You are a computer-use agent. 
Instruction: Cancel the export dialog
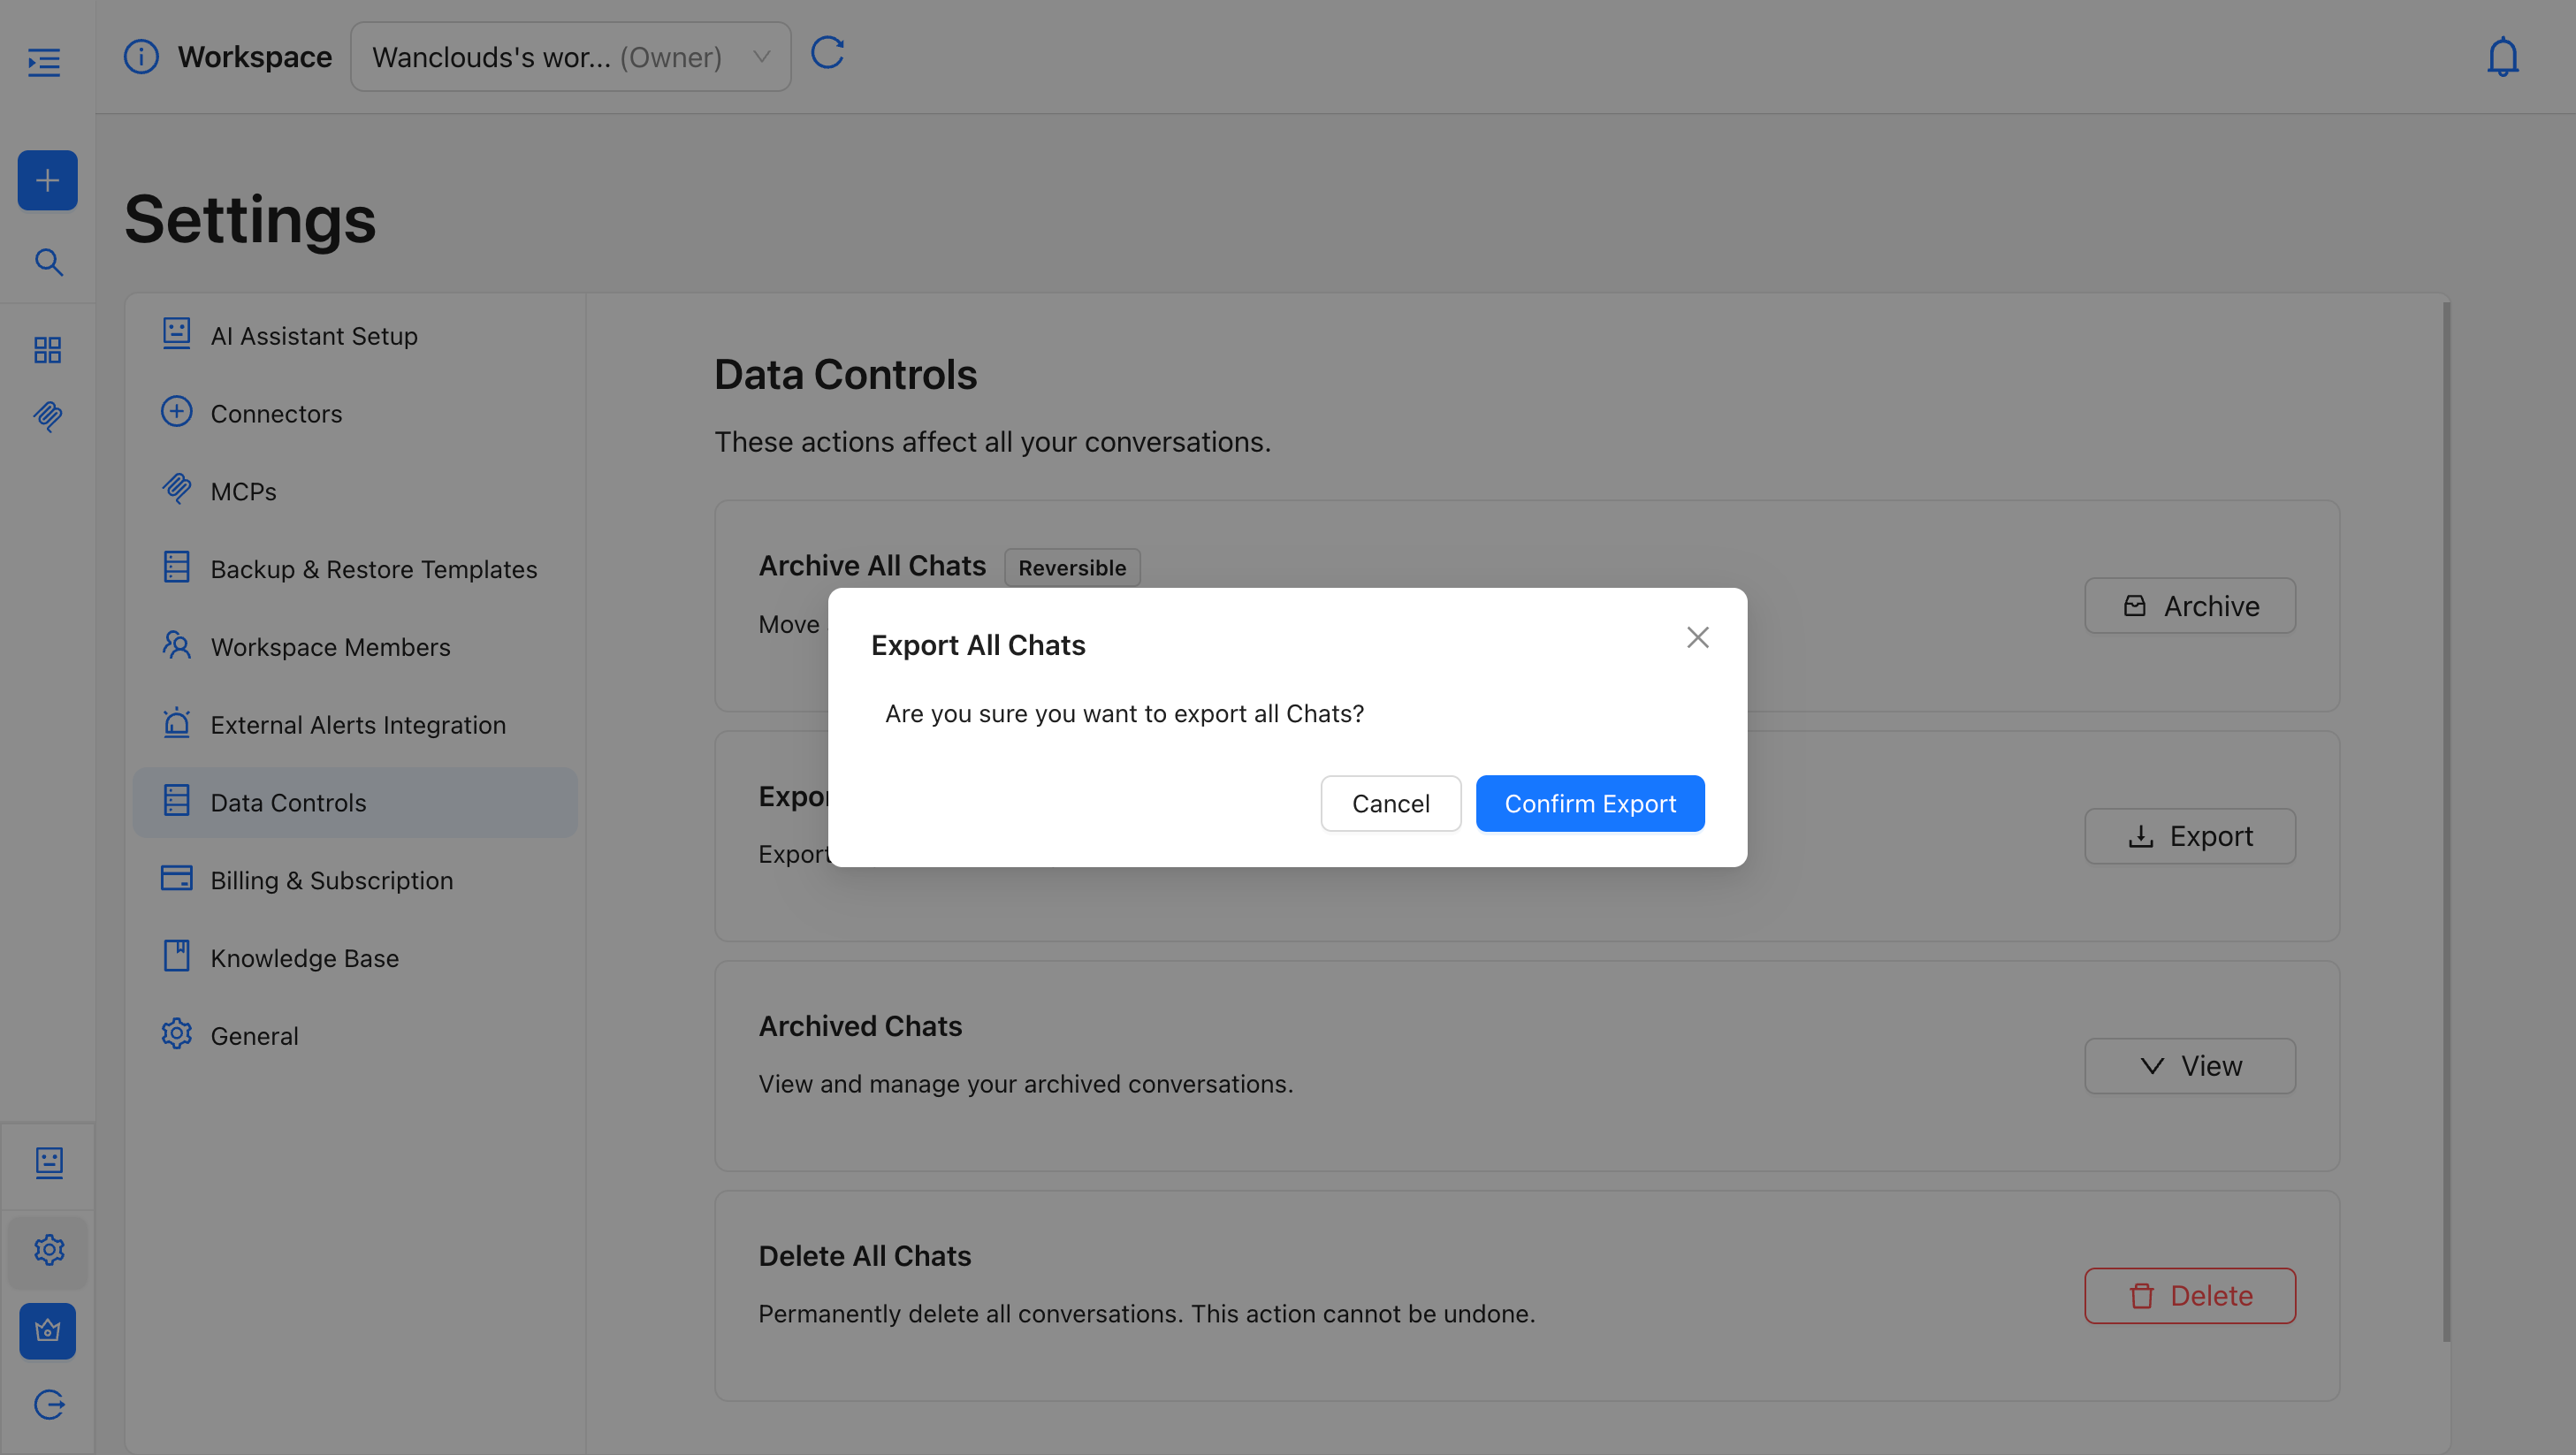pyautogui.click(x=1390, y=803)
